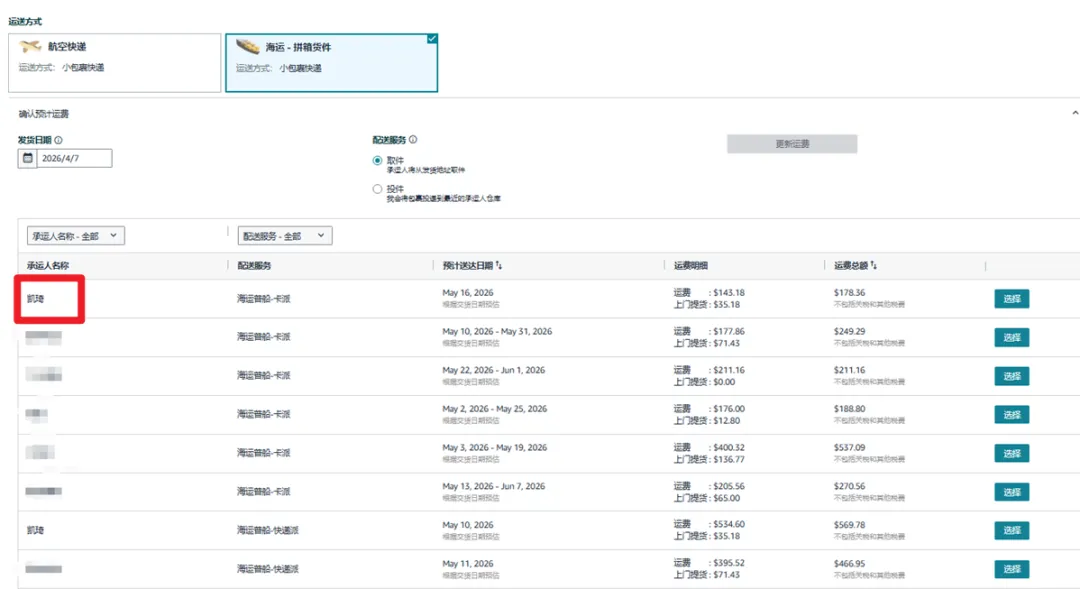The image size is (1080, 589).
Task: Select the 取件 pickup radio option
Action: [377, 161]
